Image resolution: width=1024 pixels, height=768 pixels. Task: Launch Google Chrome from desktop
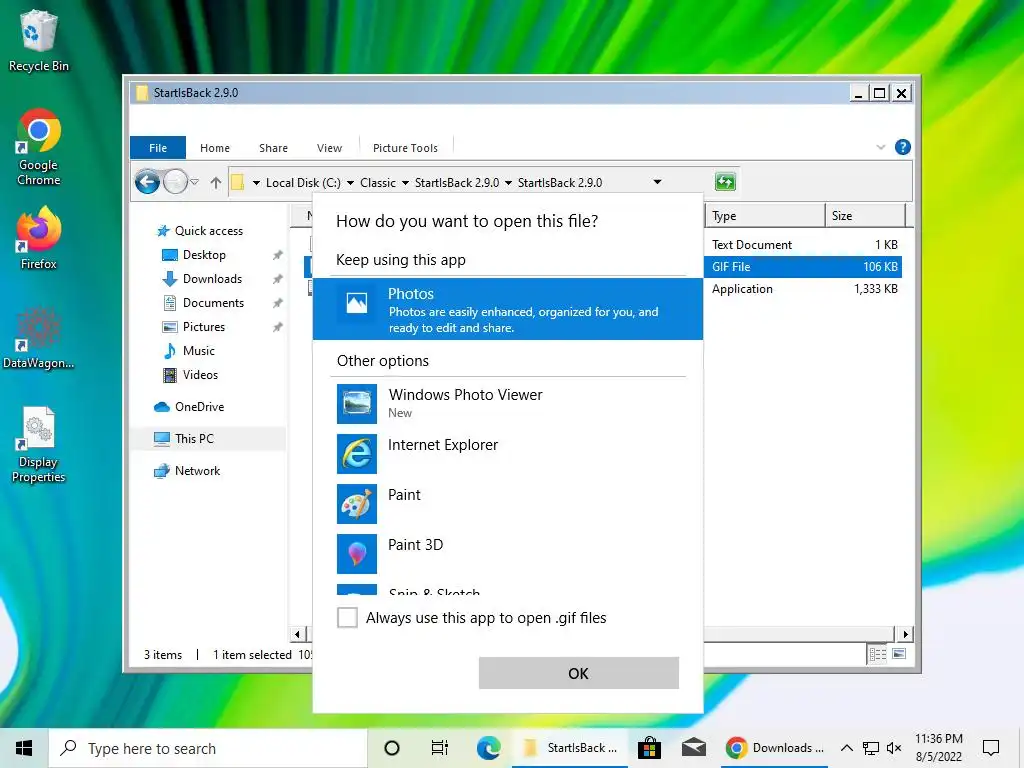click(x=38, y=147)
